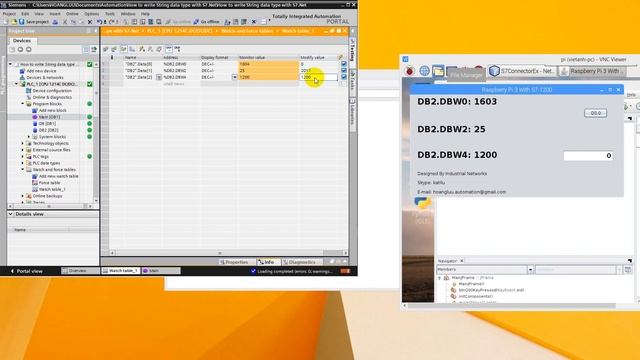Collapse the Program blocks folder
This screenshot has height=360, width=640.
tap(23, 104)
